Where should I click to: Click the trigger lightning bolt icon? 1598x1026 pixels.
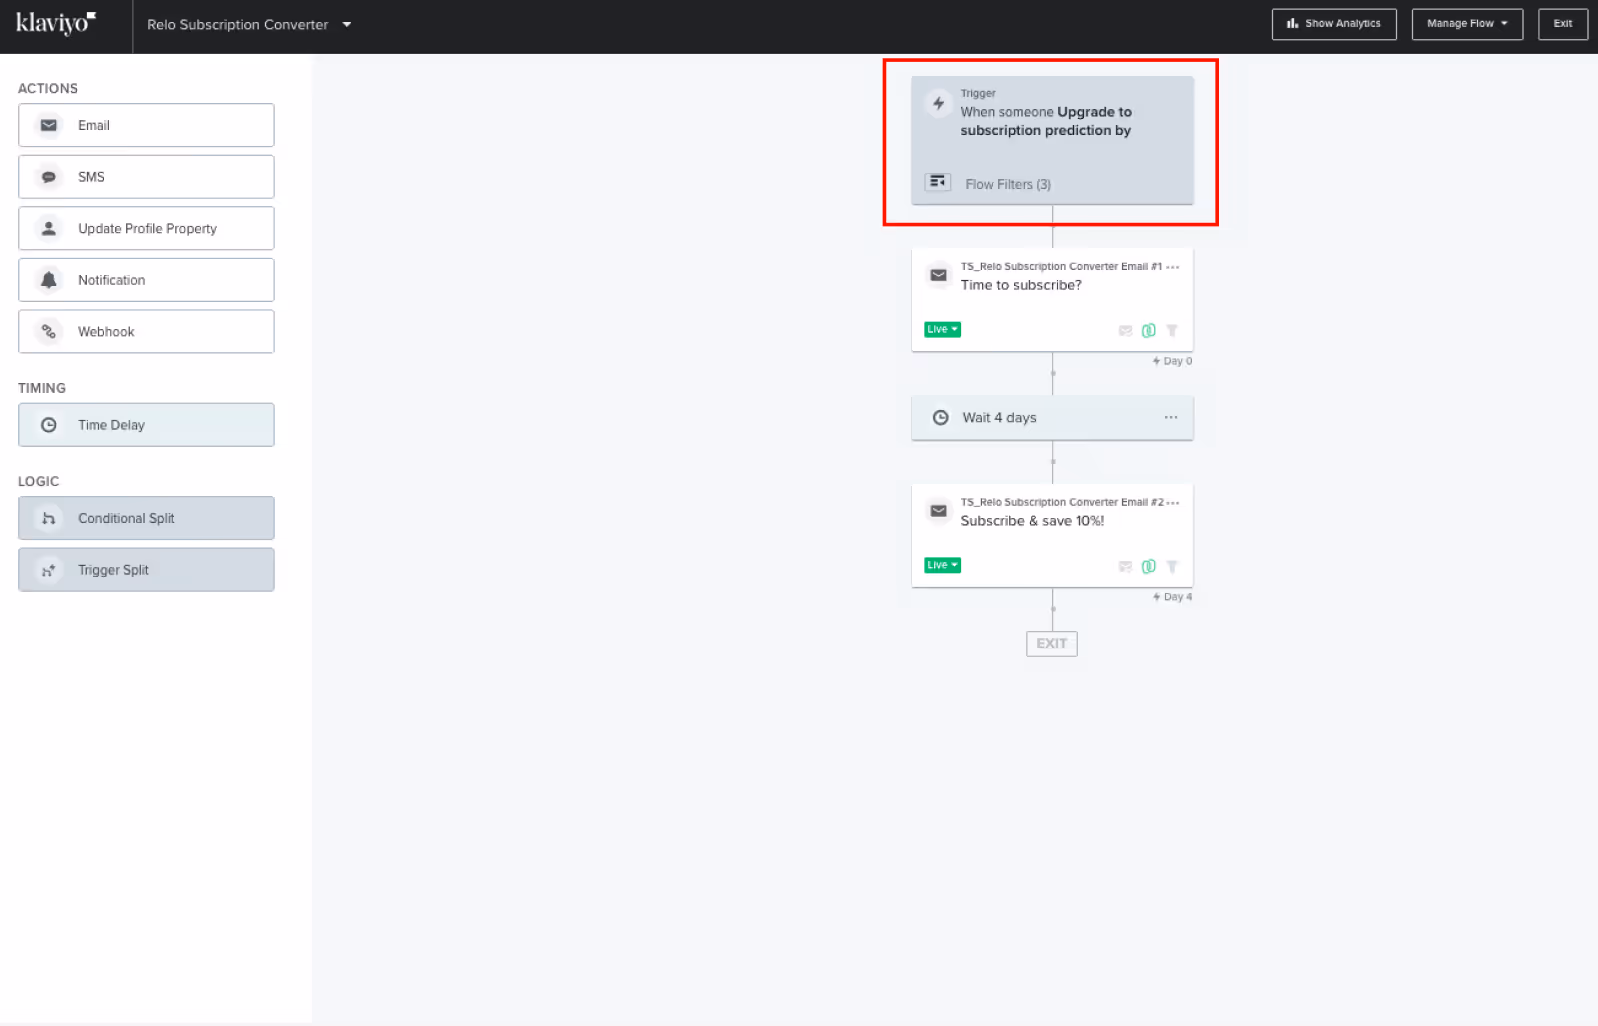click(938, 103)
